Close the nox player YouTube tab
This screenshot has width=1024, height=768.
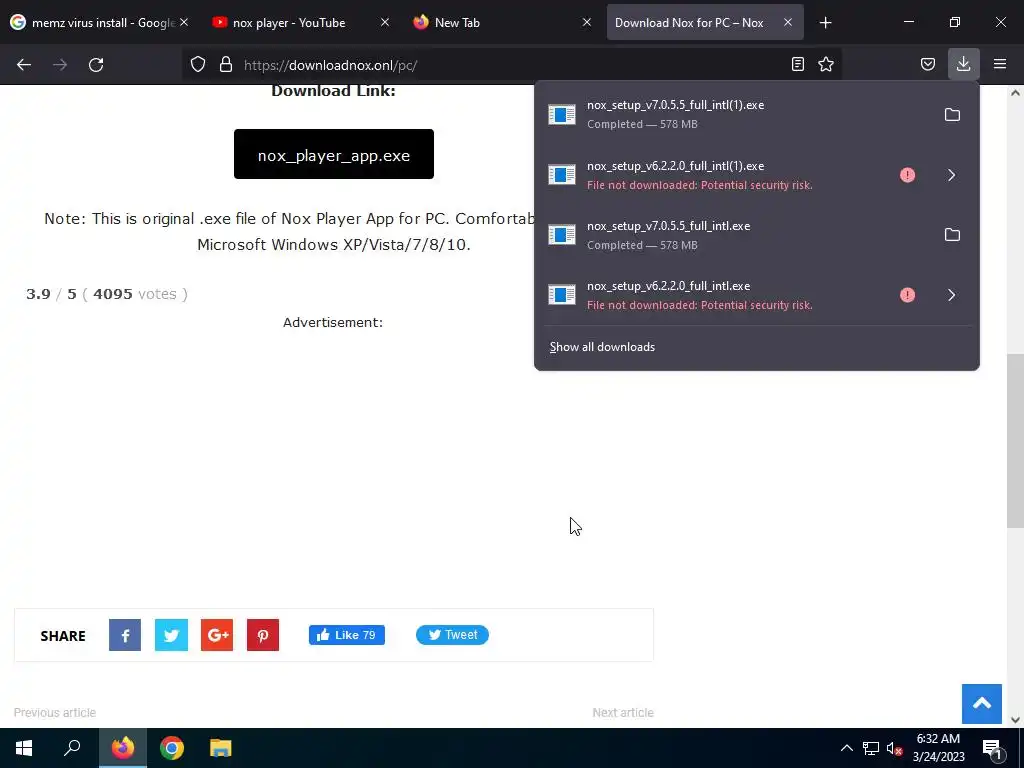(385, 23)
